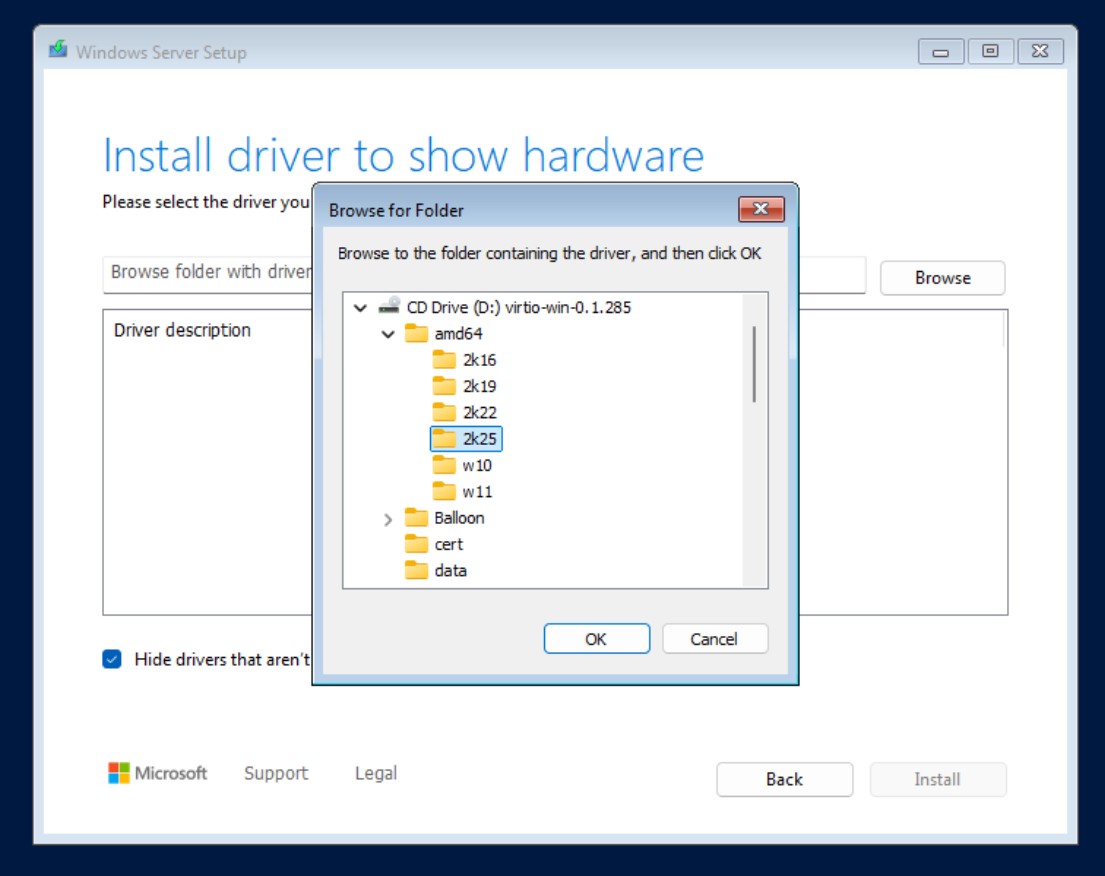Screen dimensions: 1105x876
Task: Click the w10 folder icon
Action: (x=444, y=465)
